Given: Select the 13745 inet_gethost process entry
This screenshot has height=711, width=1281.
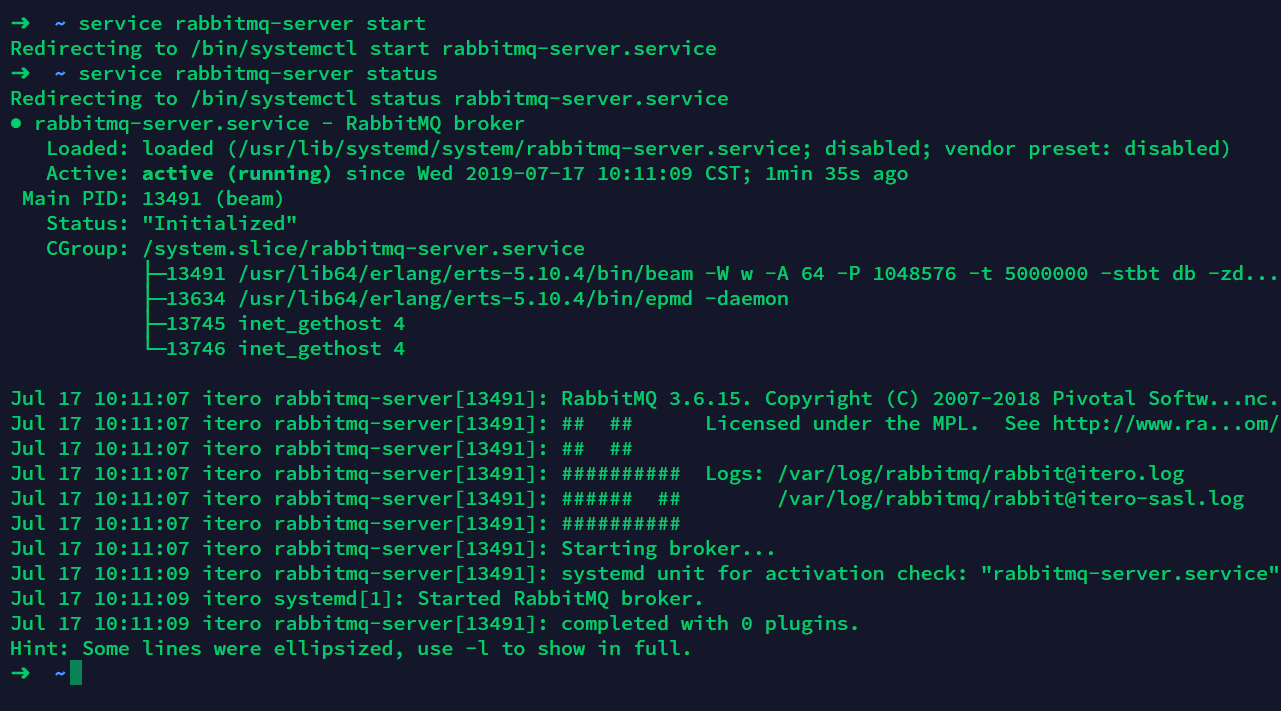Looking at the screenshot, I should [285, 324].
